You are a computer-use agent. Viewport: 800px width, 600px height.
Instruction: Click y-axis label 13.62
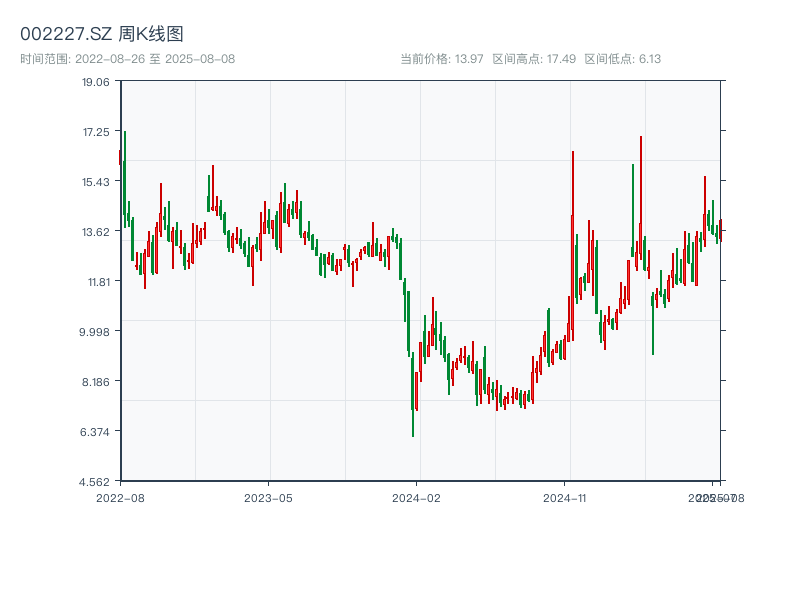(95, 232)
